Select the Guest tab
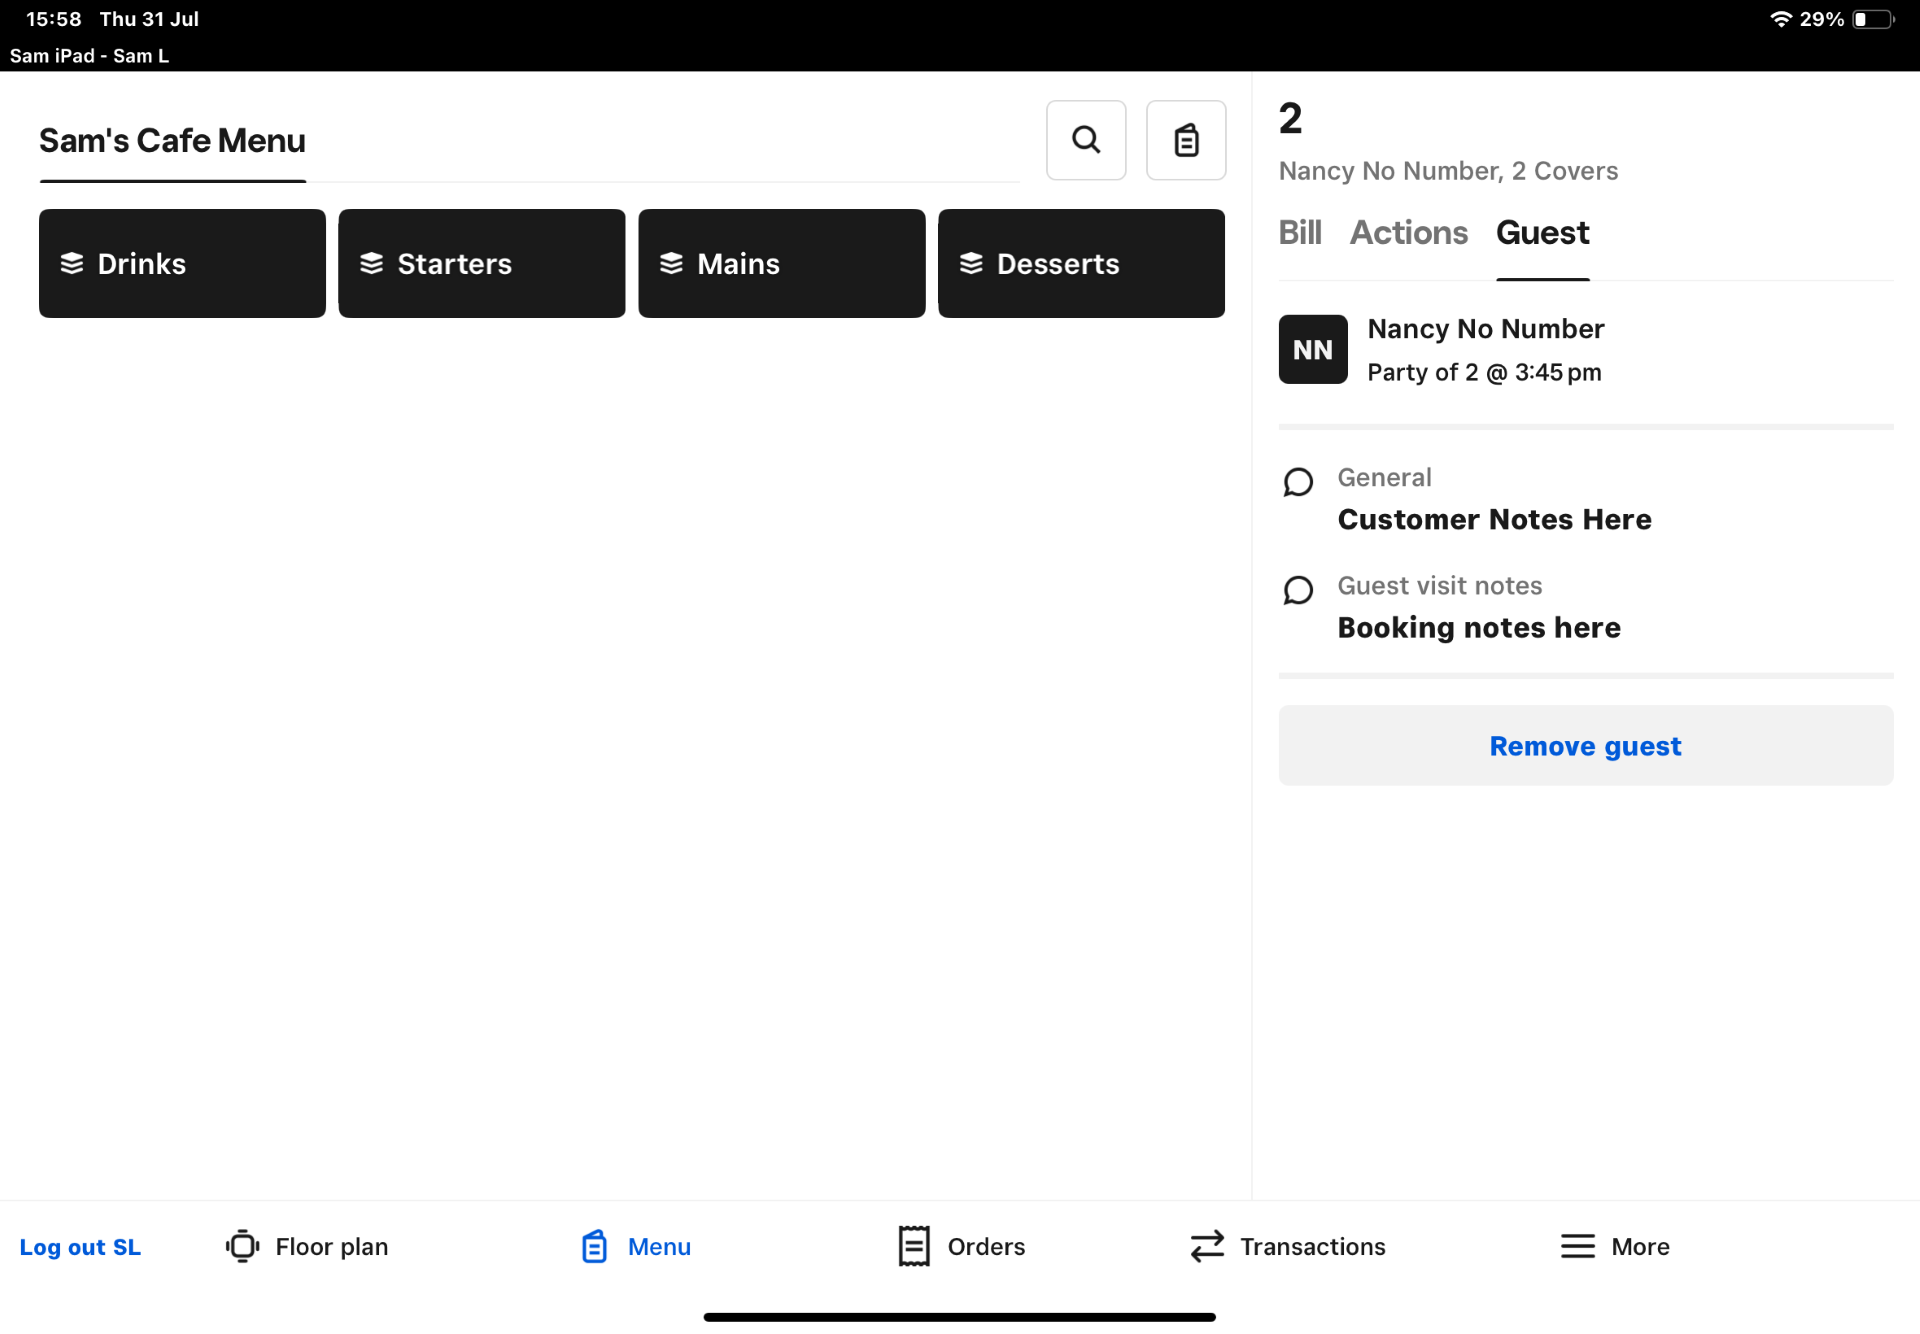Image resolution: width=1920 pixels, height=1334 pixels. (x=1542, y=233)
